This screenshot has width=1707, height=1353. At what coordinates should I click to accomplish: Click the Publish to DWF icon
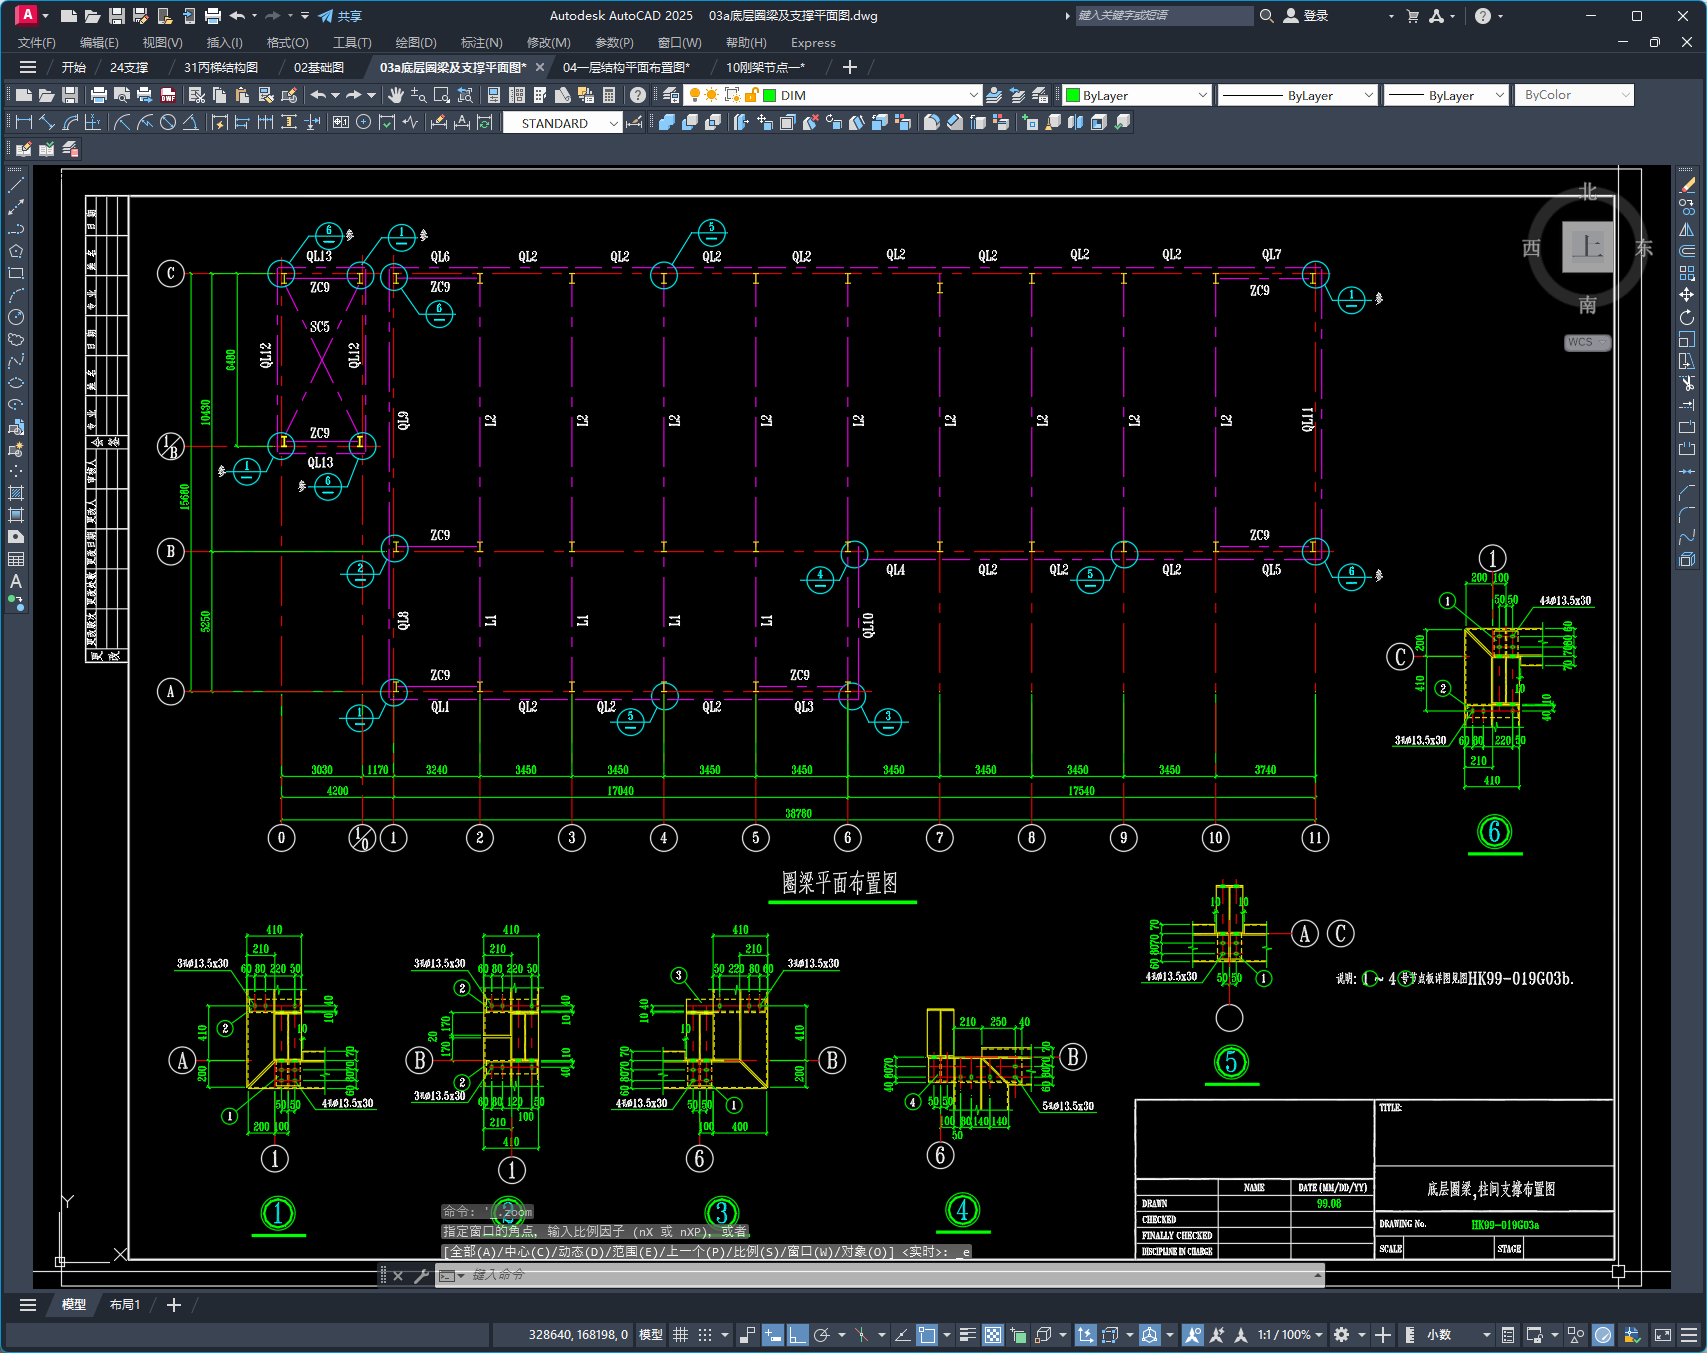point(168,95)
